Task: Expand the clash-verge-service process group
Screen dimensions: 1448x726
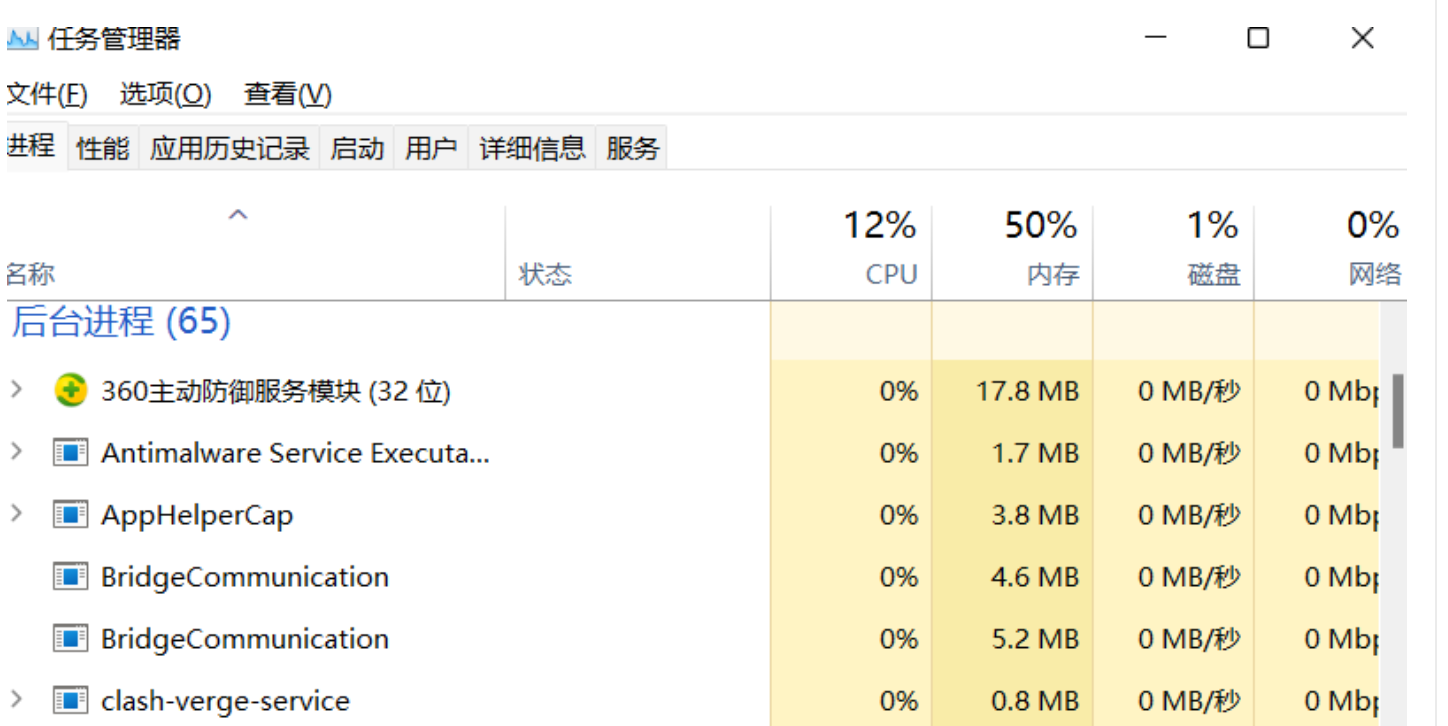Action: click(x=16, y=700)
